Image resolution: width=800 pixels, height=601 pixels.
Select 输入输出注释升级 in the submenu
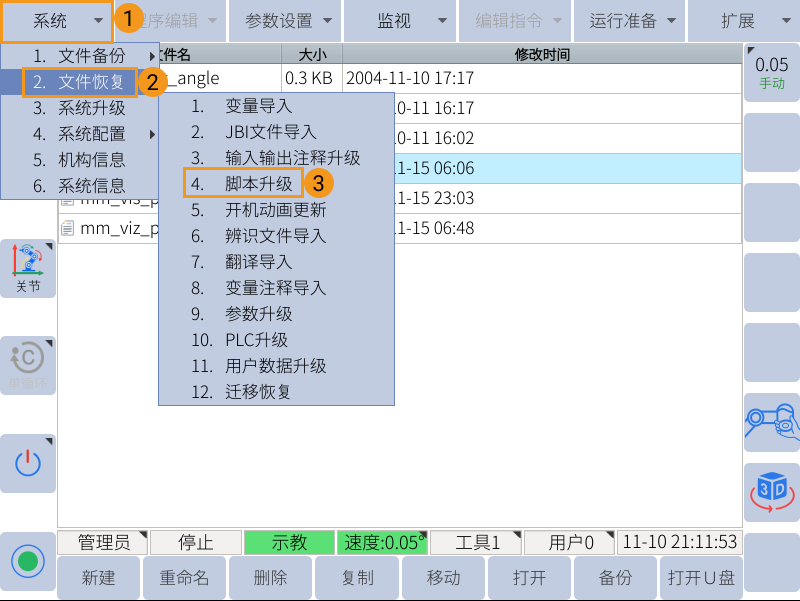[x=276, y=158]
